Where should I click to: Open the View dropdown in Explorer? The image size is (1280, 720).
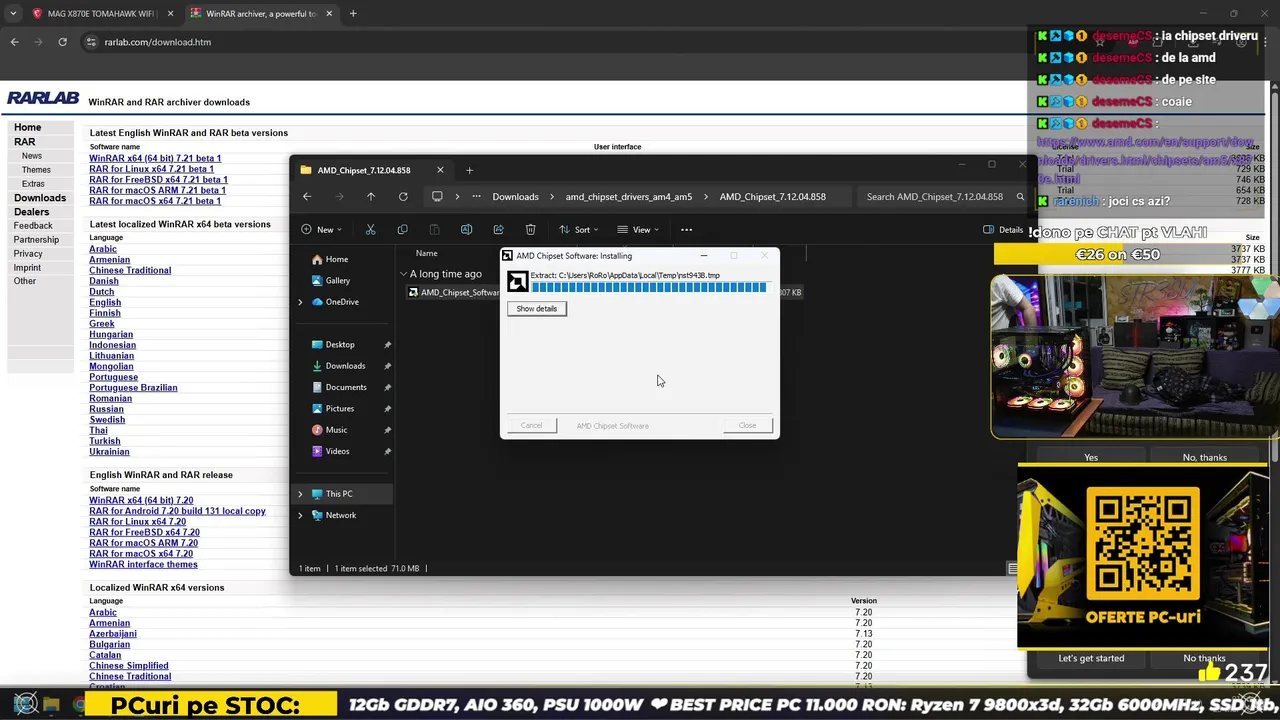[638, 229]
